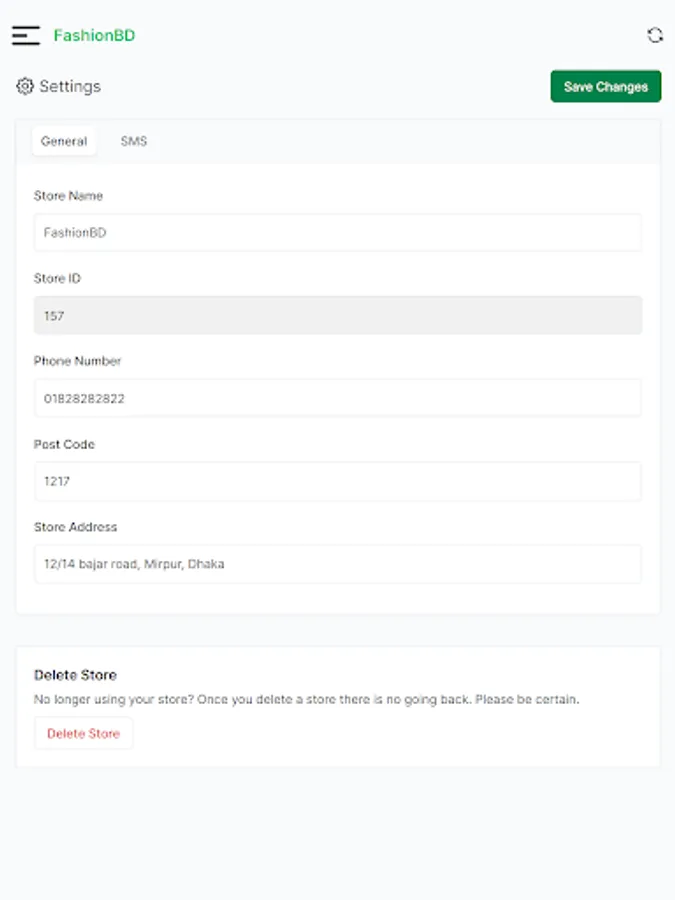Click the Phone Number label
The width and height of the screenshot is (675, 900).
pyautogui.click(x=75, y=361)
